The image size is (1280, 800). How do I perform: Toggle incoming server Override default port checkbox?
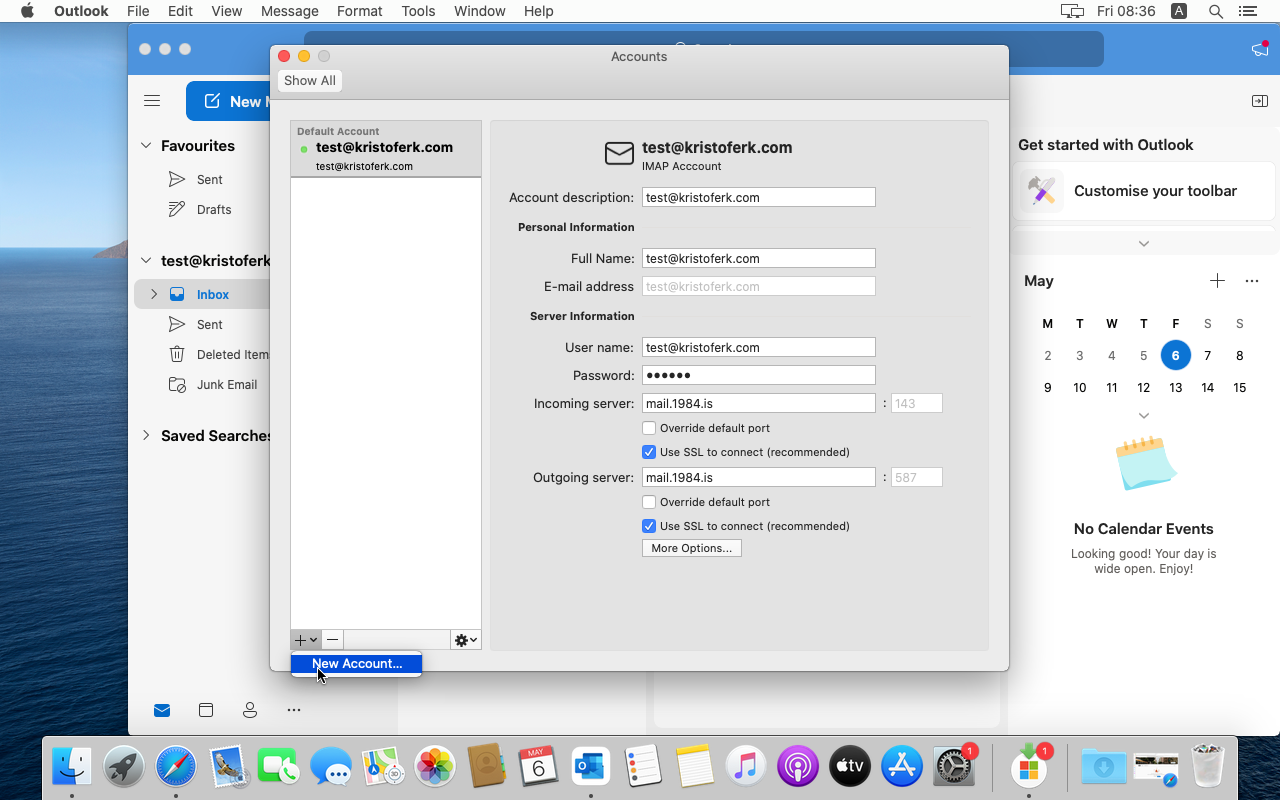pos(649,428)
